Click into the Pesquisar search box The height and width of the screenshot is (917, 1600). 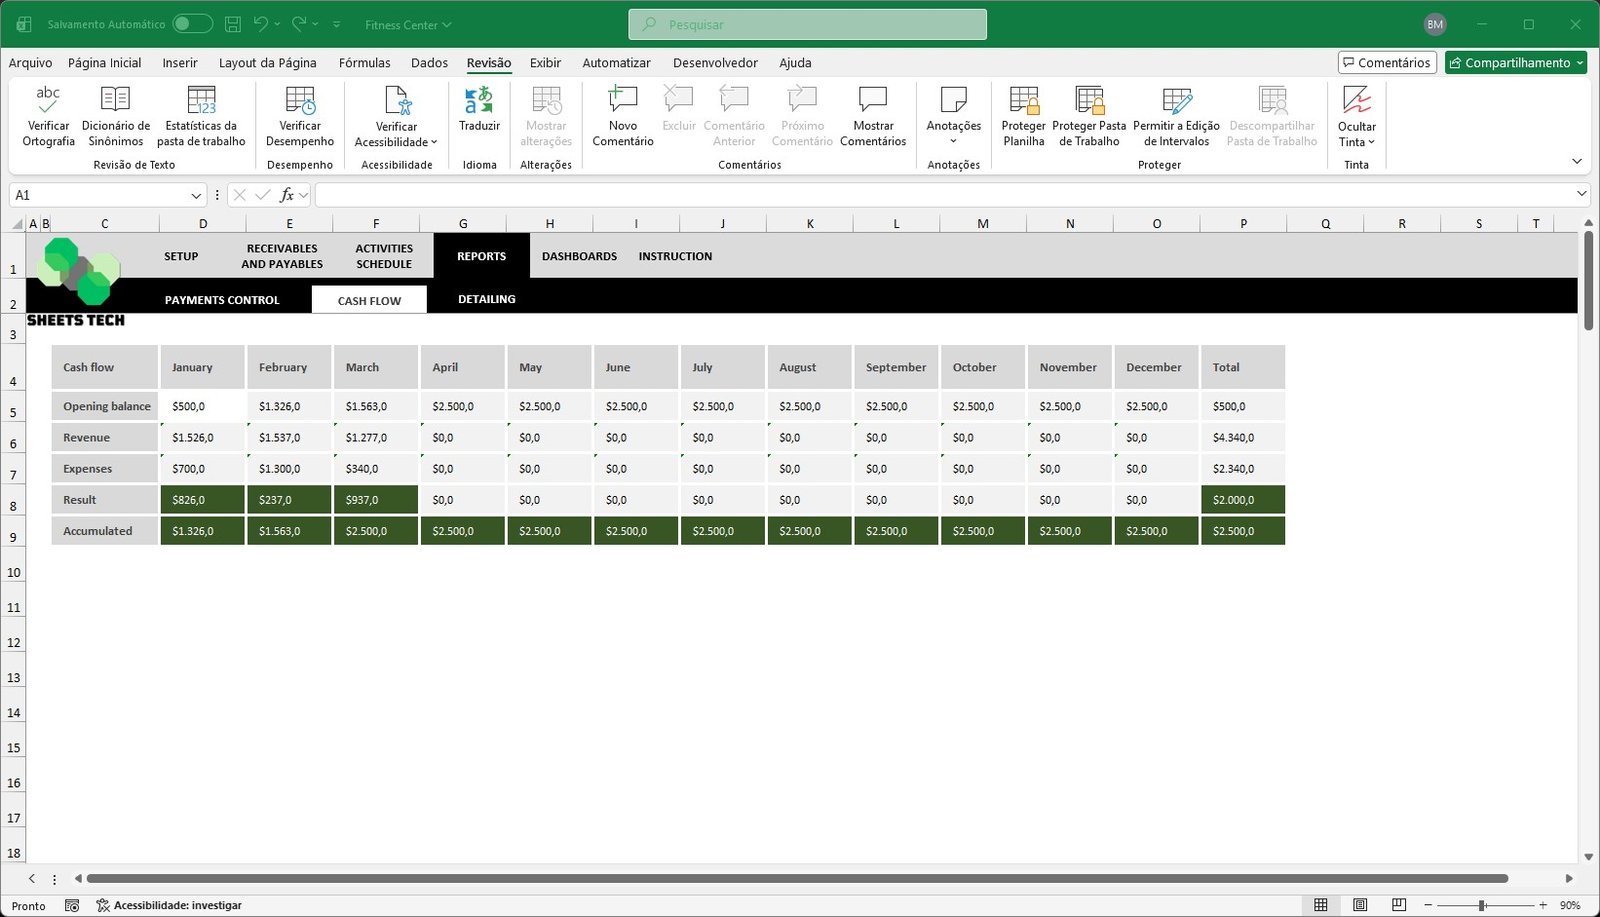point(807,24)
